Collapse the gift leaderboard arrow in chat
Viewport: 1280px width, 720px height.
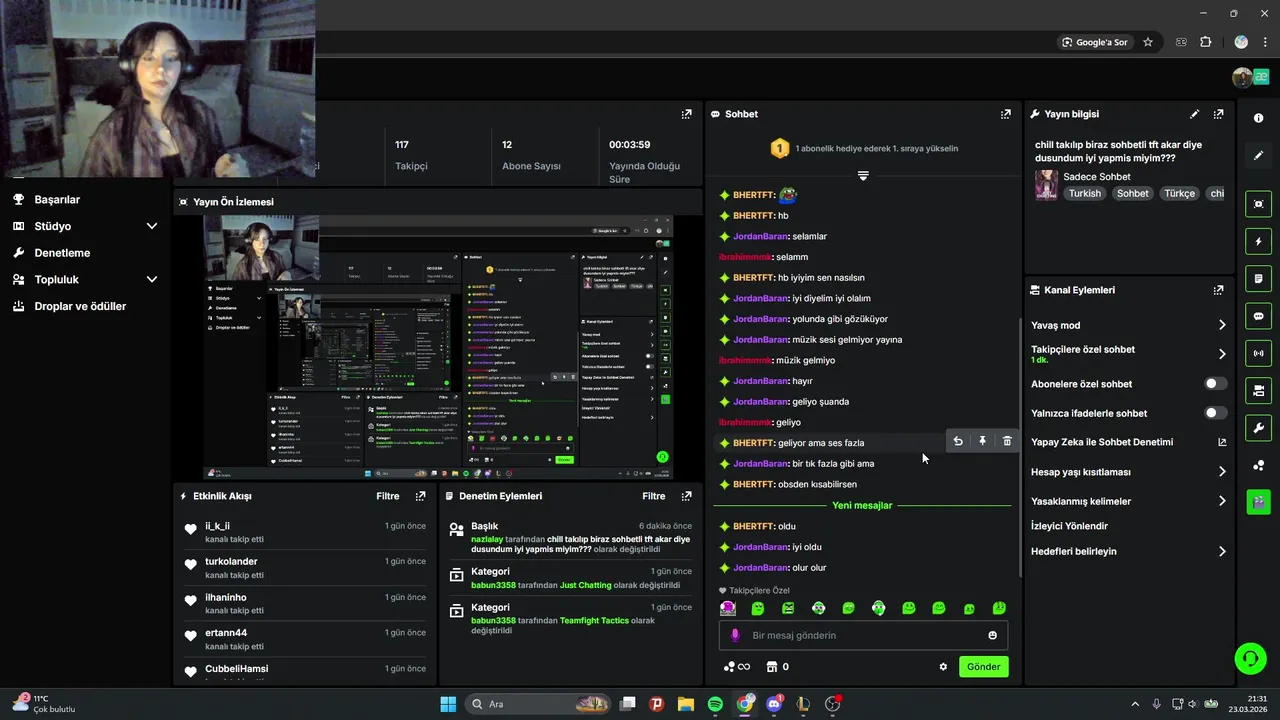click(x=863, y=176)
